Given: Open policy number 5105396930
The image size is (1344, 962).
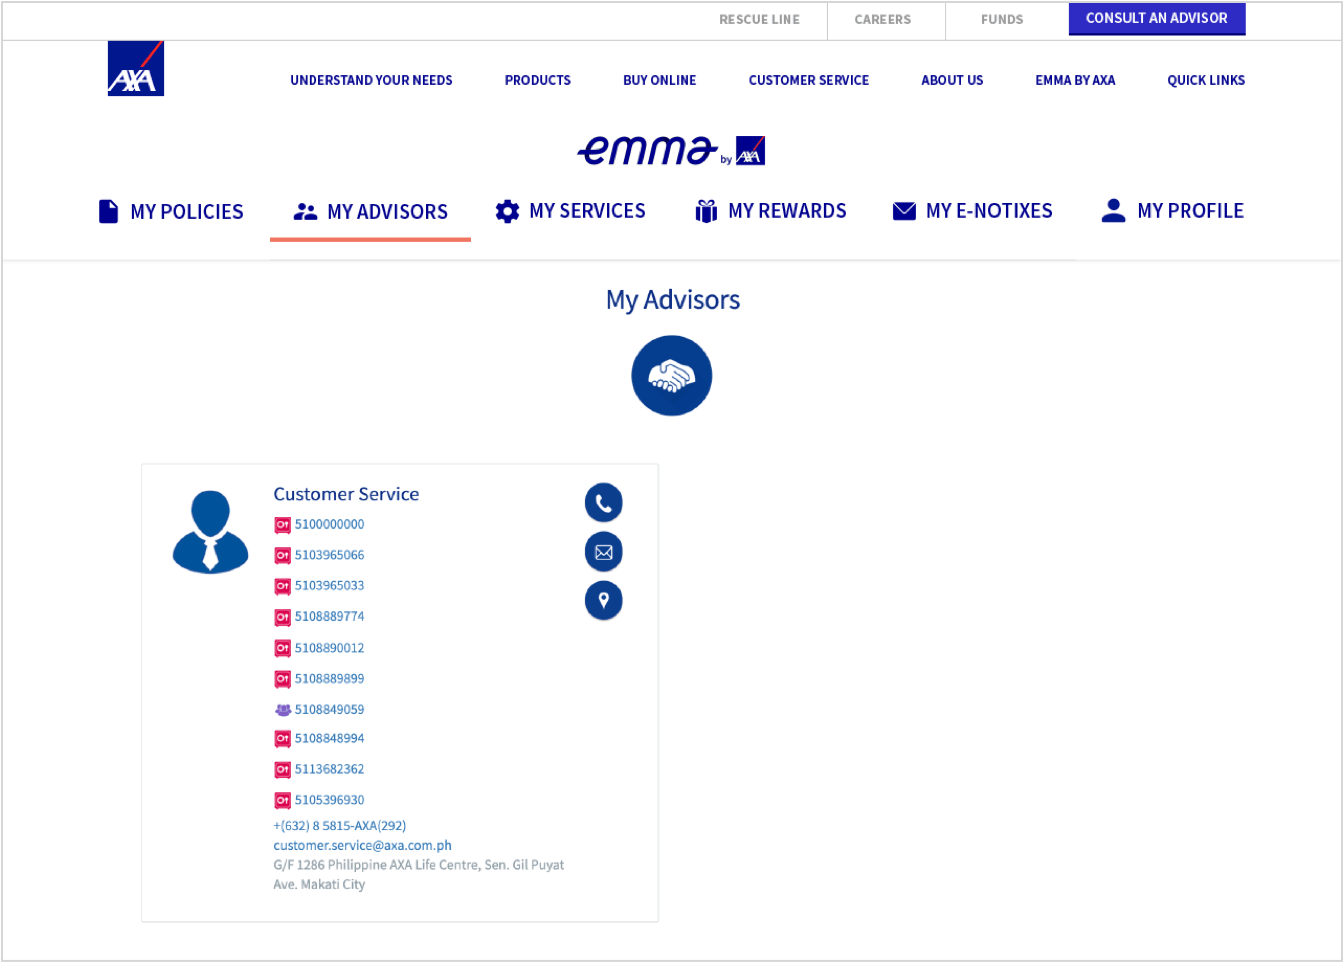Looking at the screenshot, I should 329,800.
